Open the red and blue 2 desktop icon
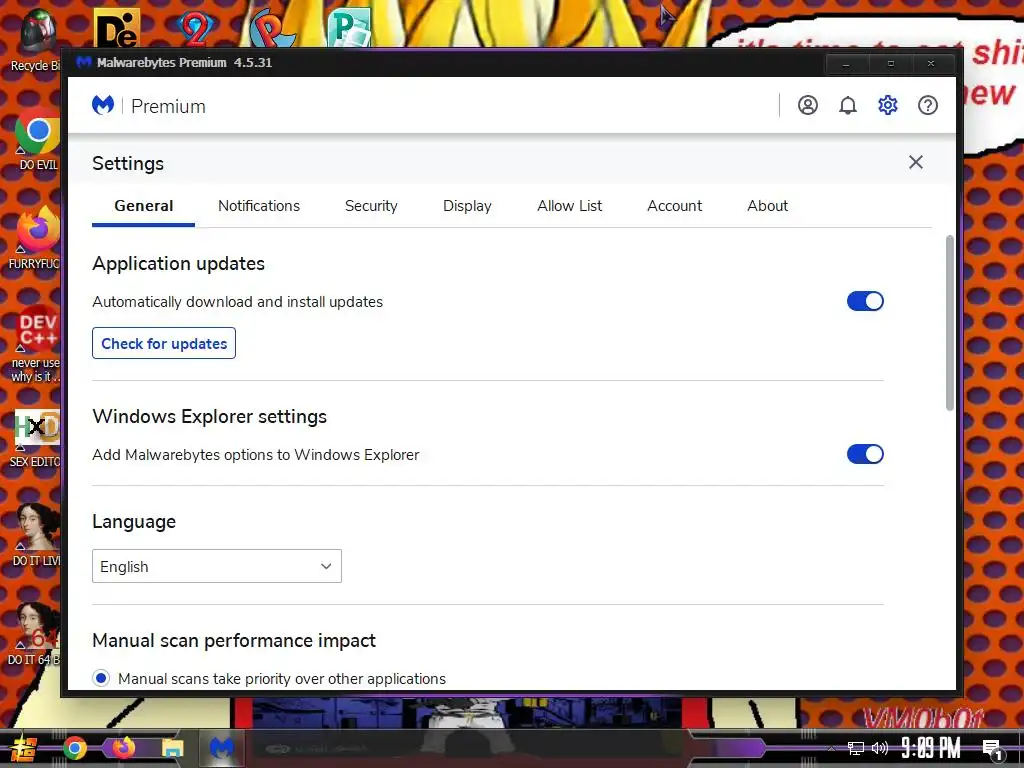Screen dimensions: 1024x768 pyautogui.click(x=195, y=28)
